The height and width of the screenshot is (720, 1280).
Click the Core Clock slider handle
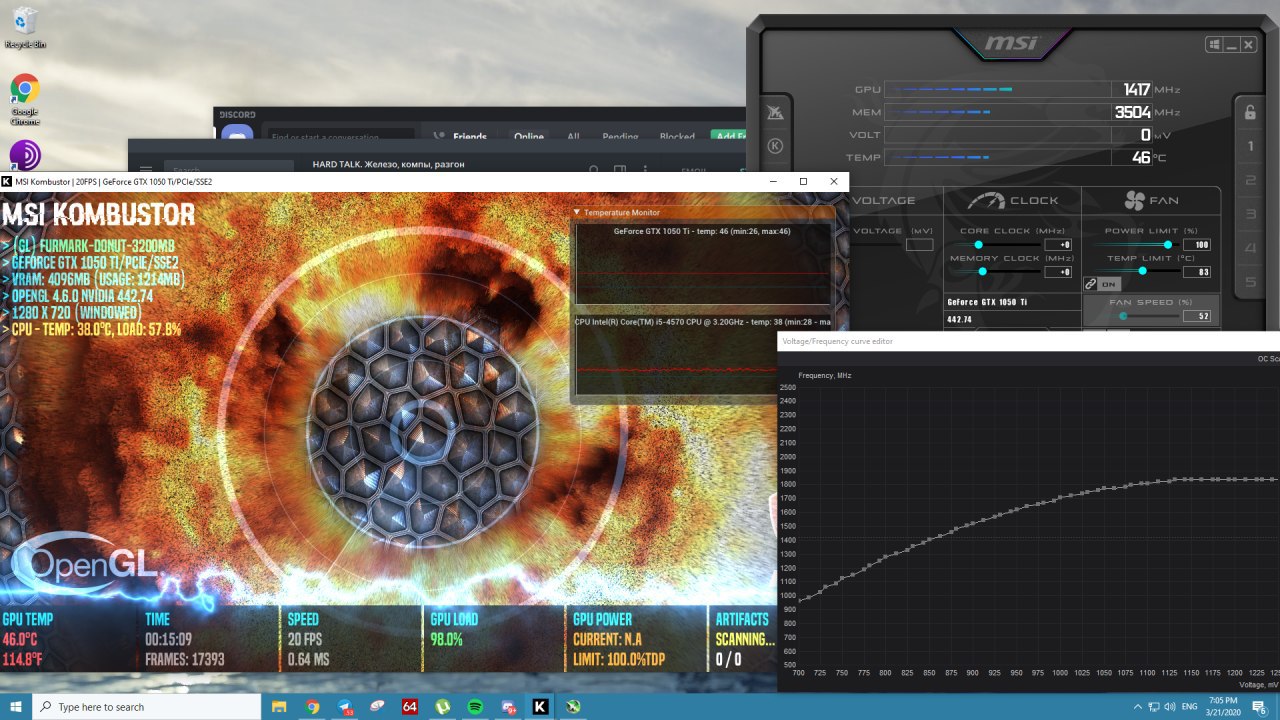tap(978, 245)
